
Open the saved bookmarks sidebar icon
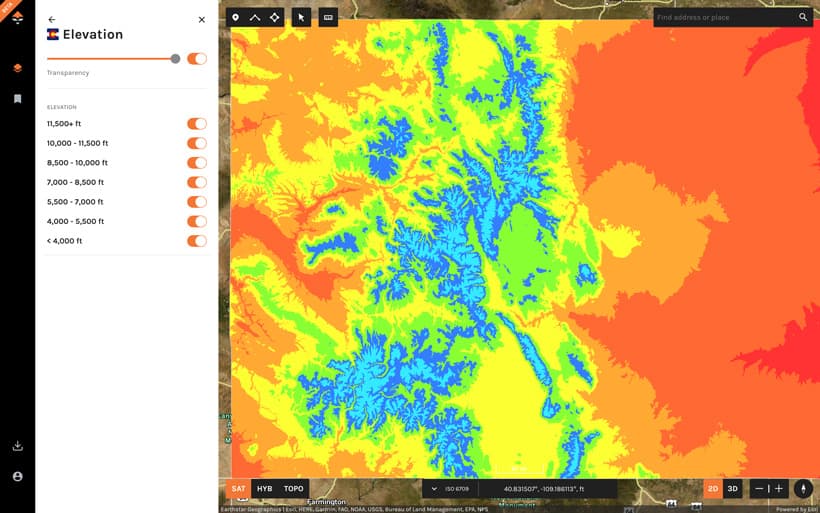tap(17, 98)
